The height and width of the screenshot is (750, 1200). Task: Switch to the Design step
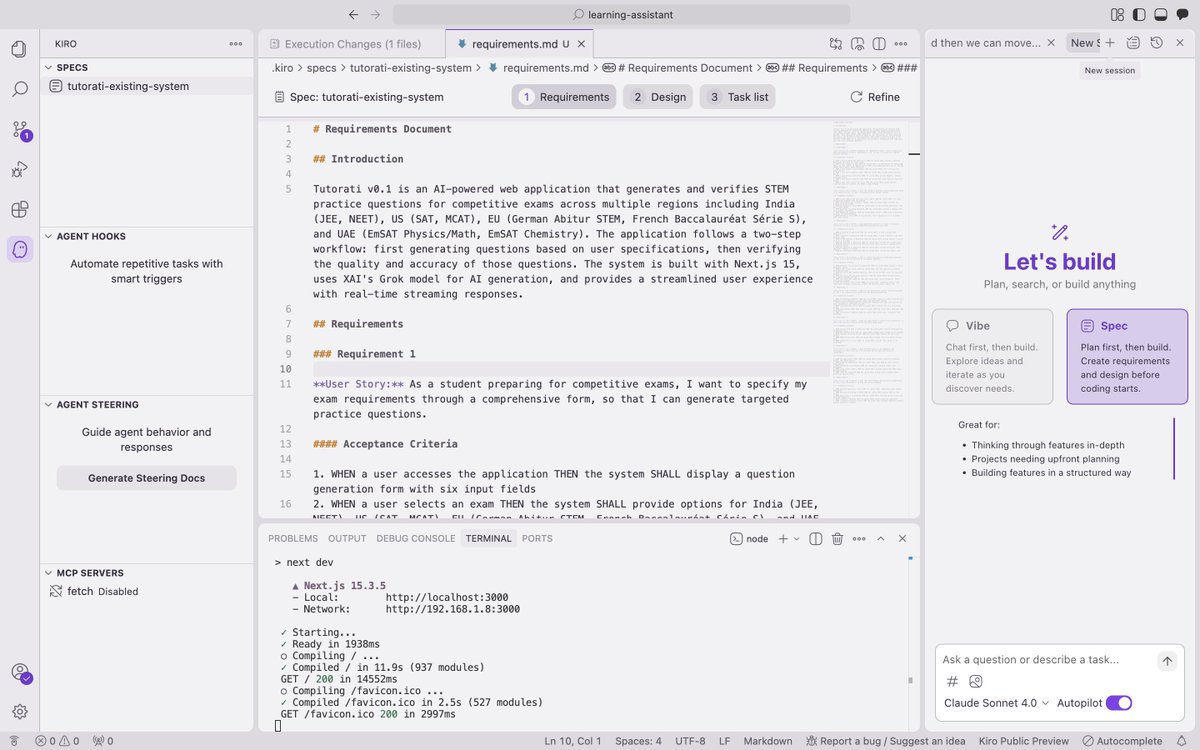659,97
